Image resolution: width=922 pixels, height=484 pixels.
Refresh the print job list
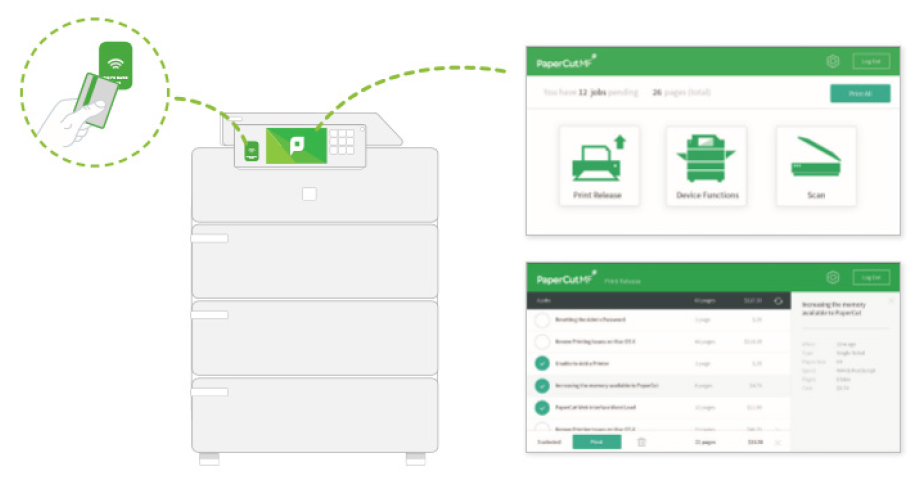click(779, 300)
